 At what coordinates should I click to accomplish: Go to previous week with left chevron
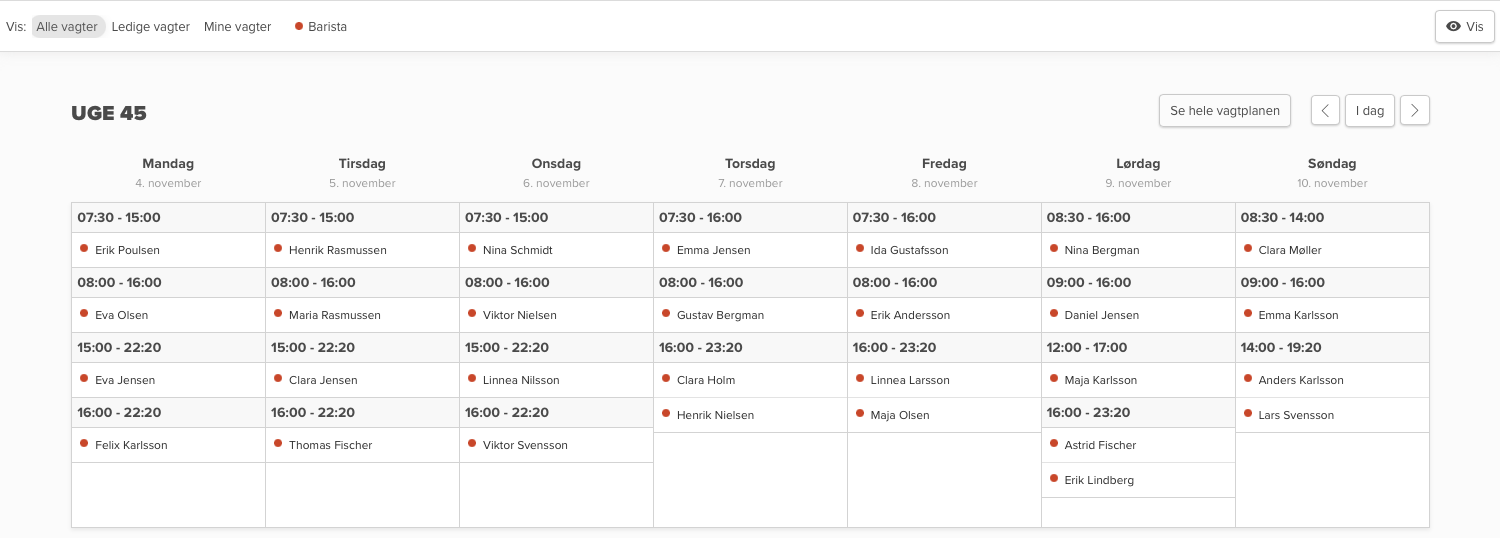pyautogui.click(x=1325, y=111)
